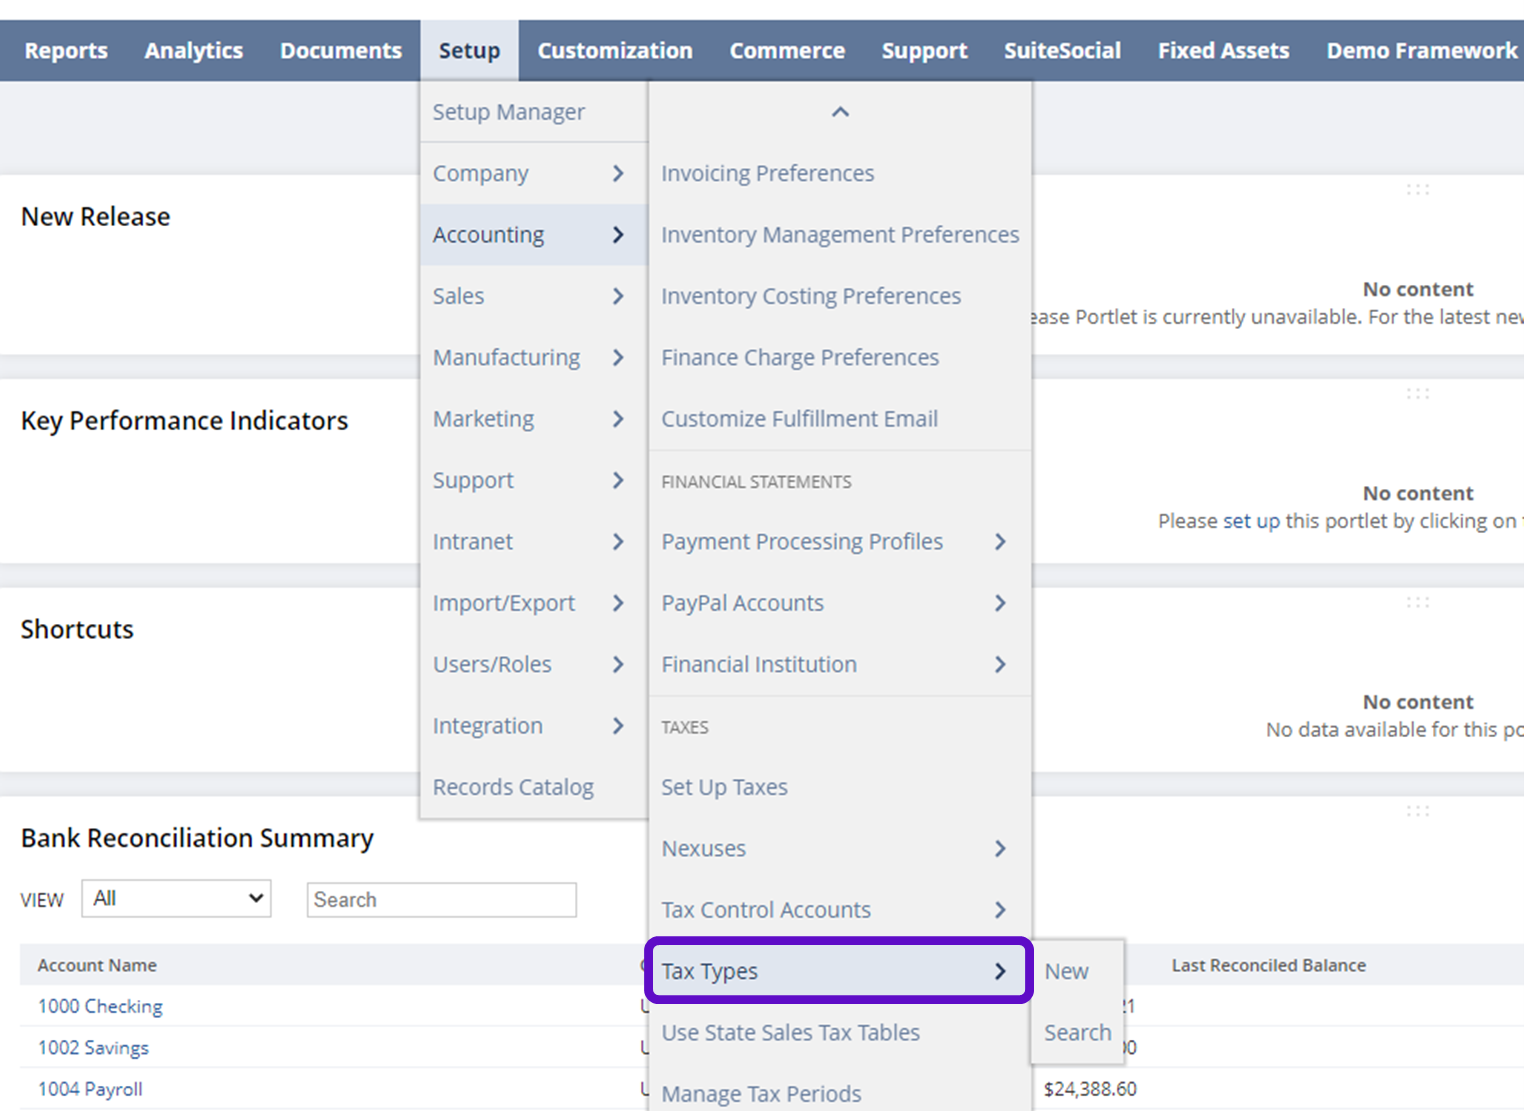Select Records Catalog from Setup menu
This screenshot has height=1111, width=1524.
(x=513, y=788)
